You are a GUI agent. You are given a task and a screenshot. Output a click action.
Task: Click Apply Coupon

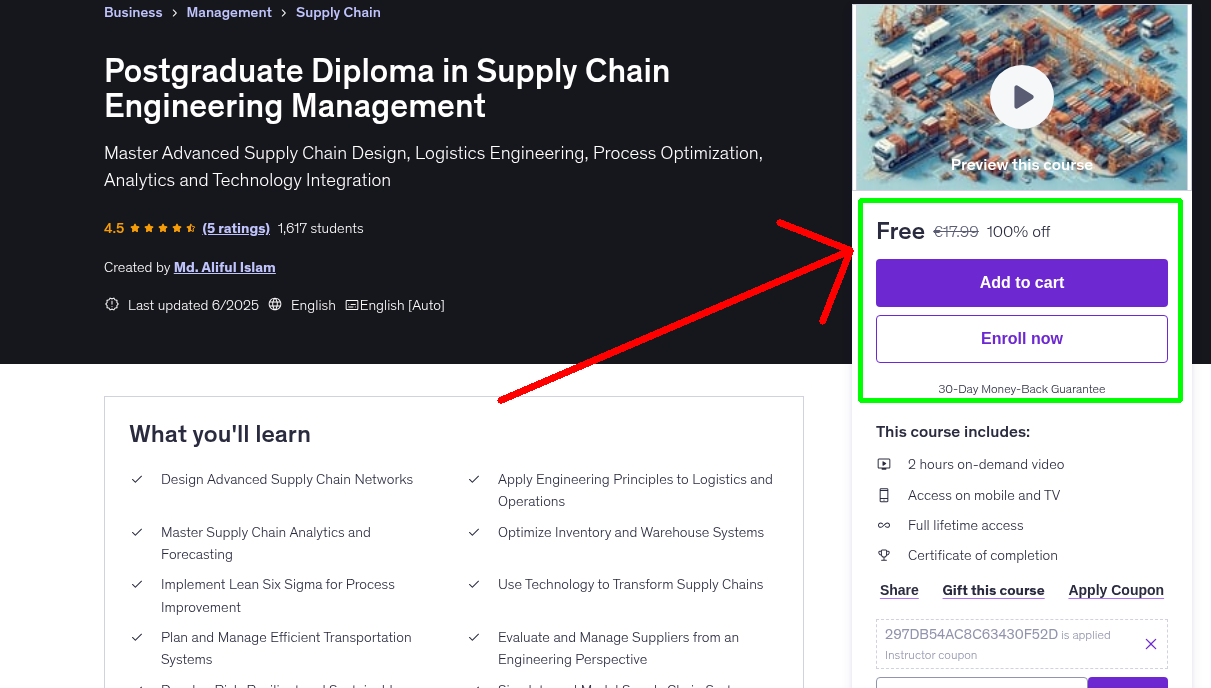pyautogui.click(x=1115, y=590)
